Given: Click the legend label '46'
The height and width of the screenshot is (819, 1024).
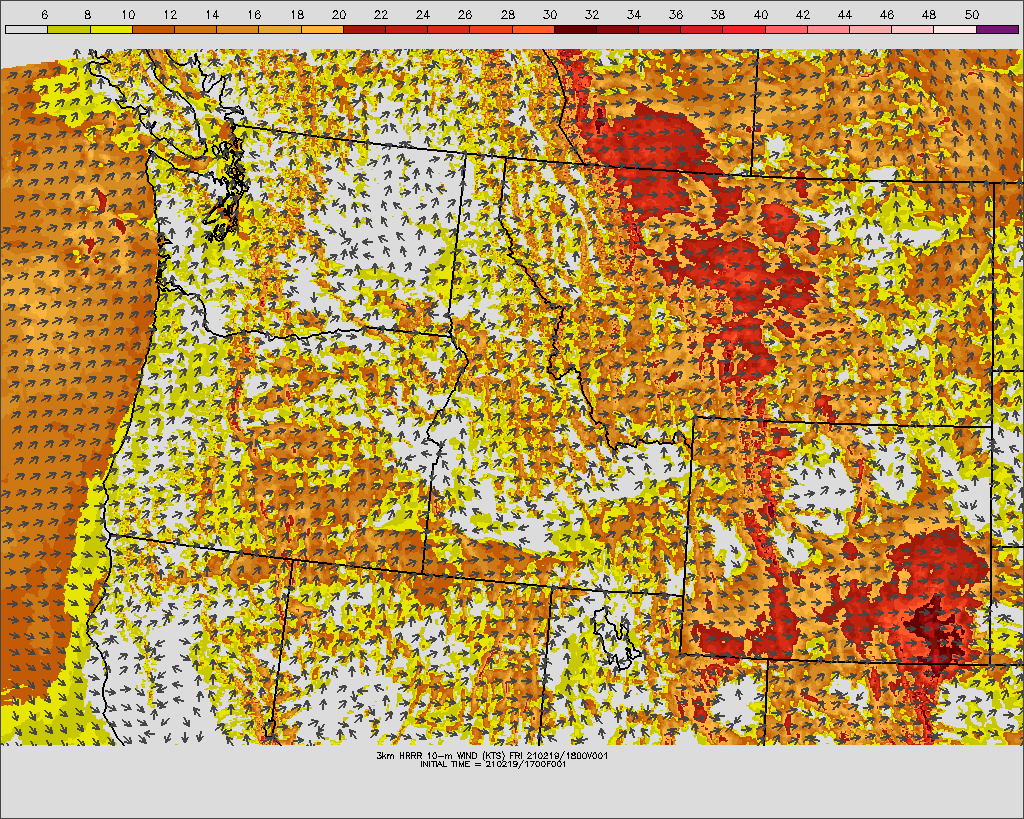Looking at the screenshot, I should [887, 14].
